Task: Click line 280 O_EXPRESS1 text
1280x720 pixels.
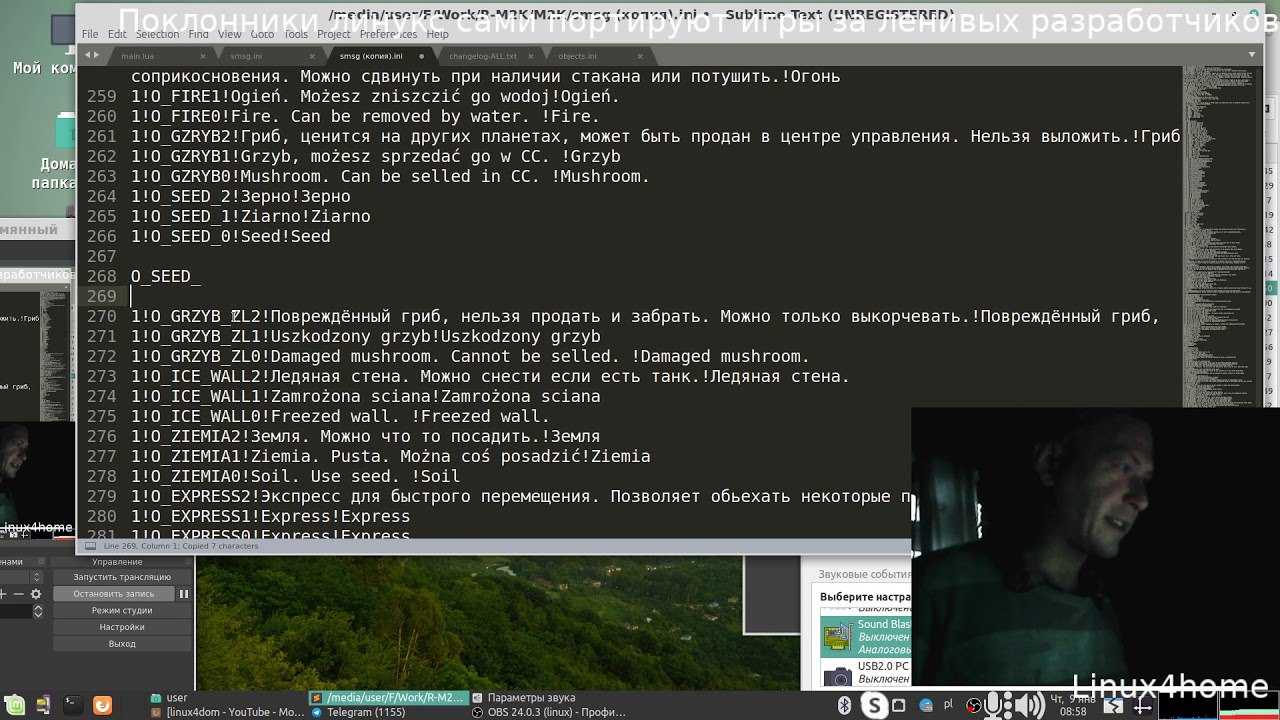Action: [270, 517]
